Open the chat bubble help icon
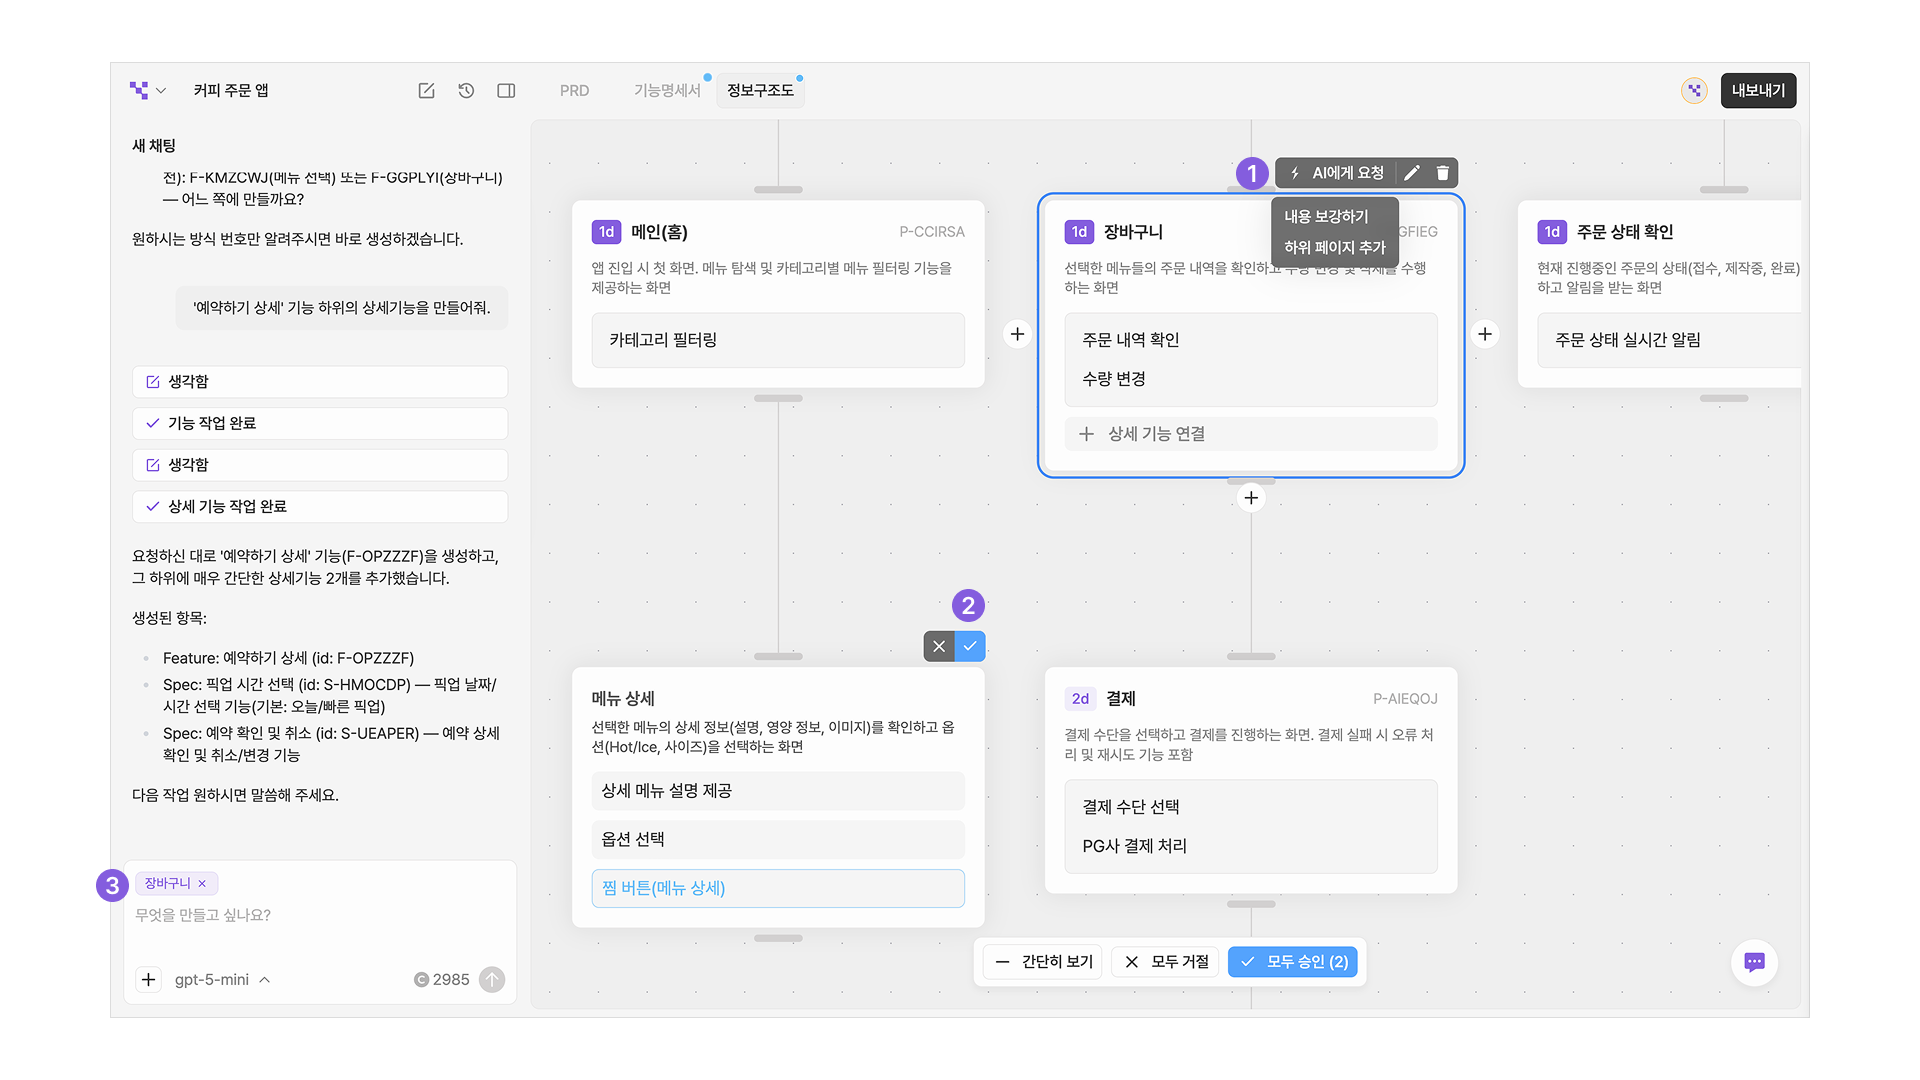1920x1080 pixels. [x=1754, y=962]
